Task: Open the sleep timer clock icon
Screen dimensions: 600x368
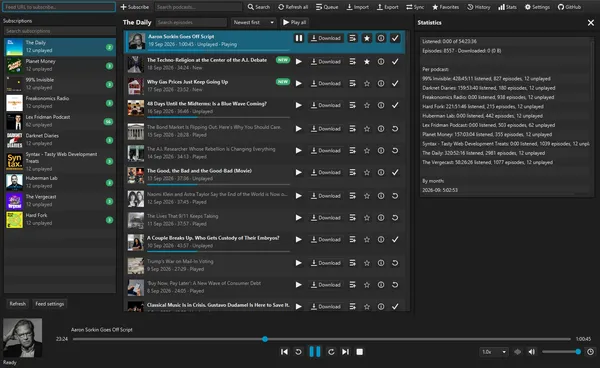Action: coord(590,352)
